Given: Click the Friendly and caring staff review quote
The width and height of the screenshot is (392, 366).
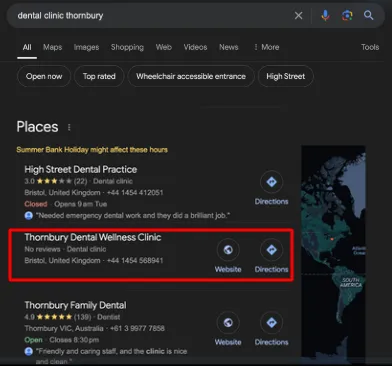Looking at the screenshot, I should (111, 356).
